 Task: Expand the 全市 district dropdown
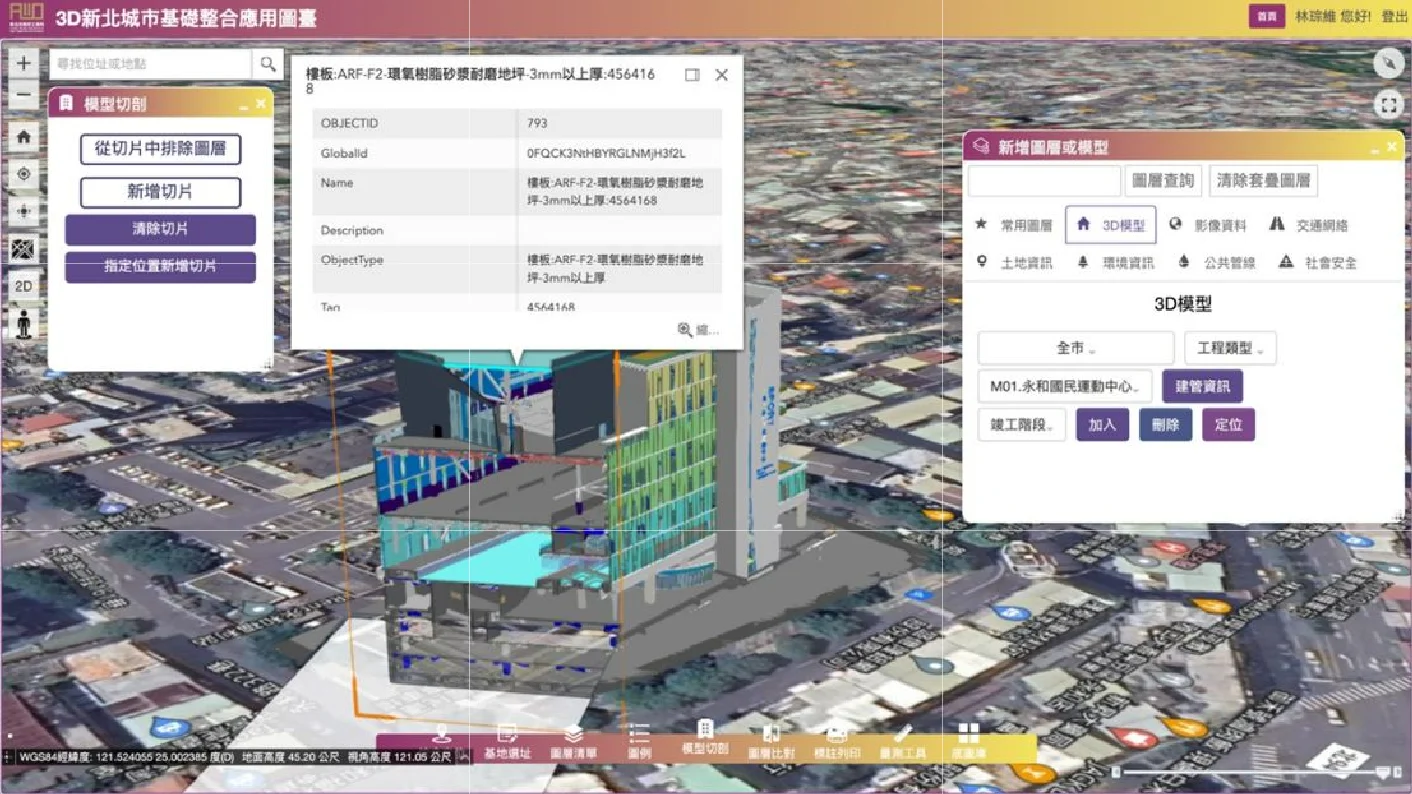pos(1075,348)
